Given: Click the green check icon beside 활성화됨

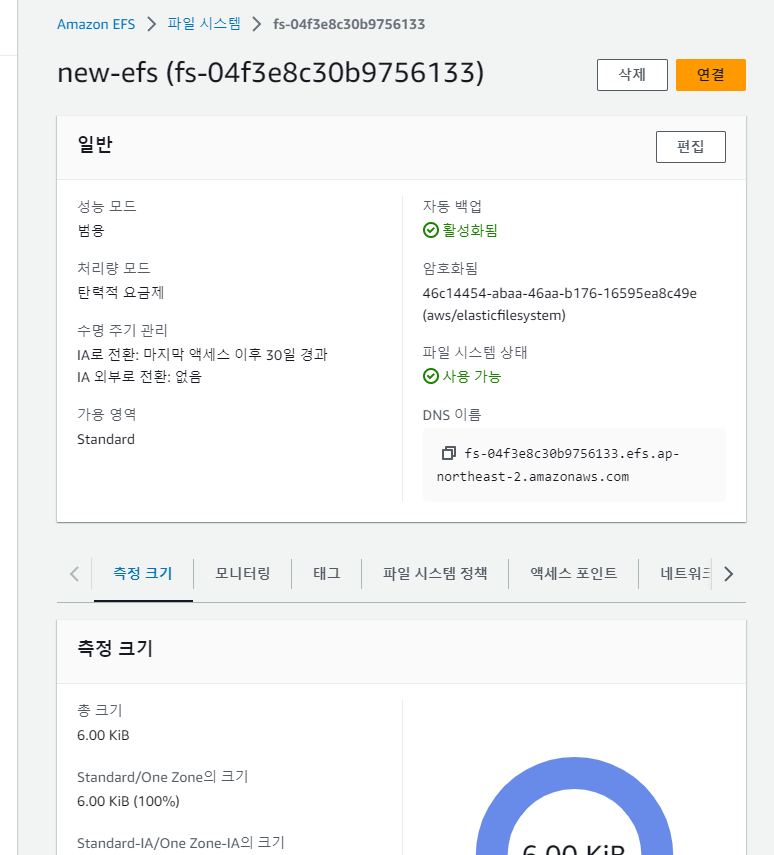Looking at the screenshot, I should point(430,230).
